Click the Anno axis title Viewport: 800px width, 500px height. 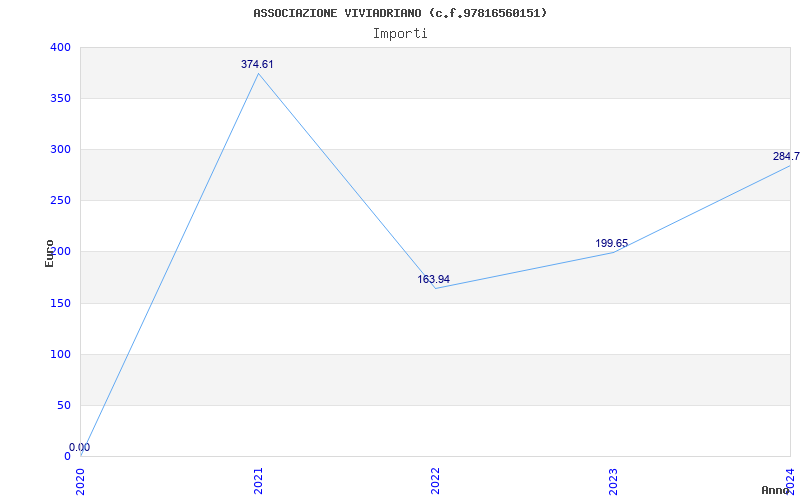[x=774, y=490]
